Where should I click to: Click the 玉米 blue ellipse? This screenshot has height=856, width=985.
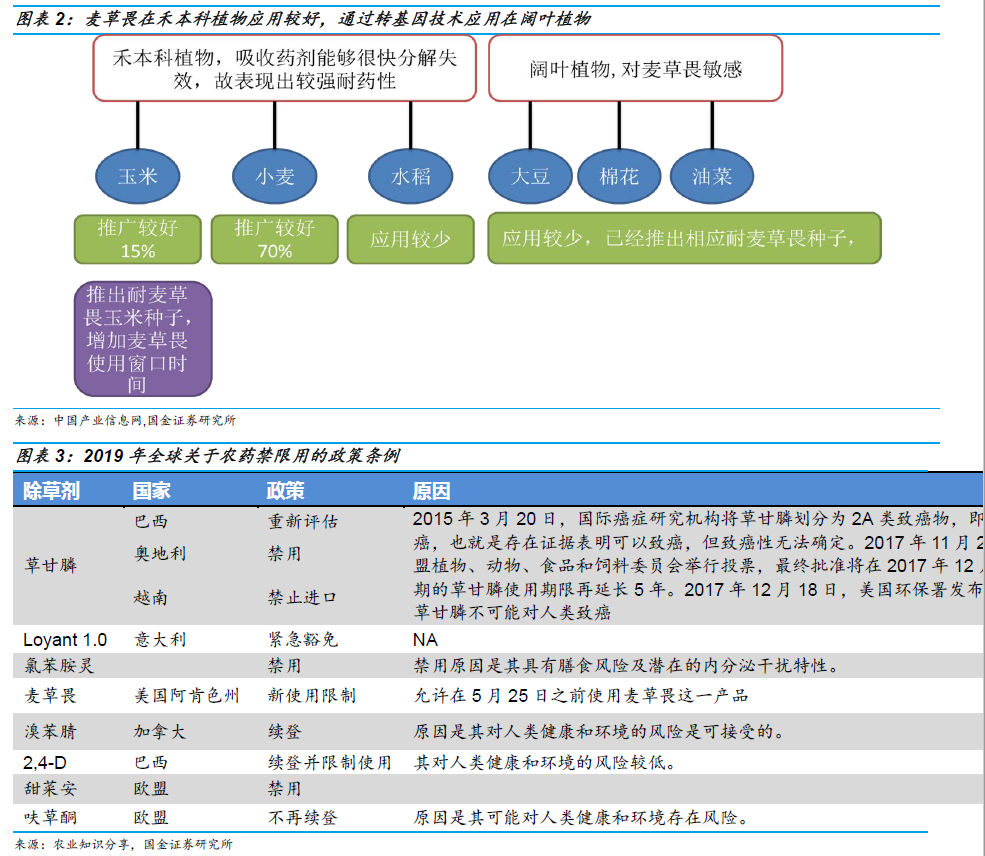[138, 177]
